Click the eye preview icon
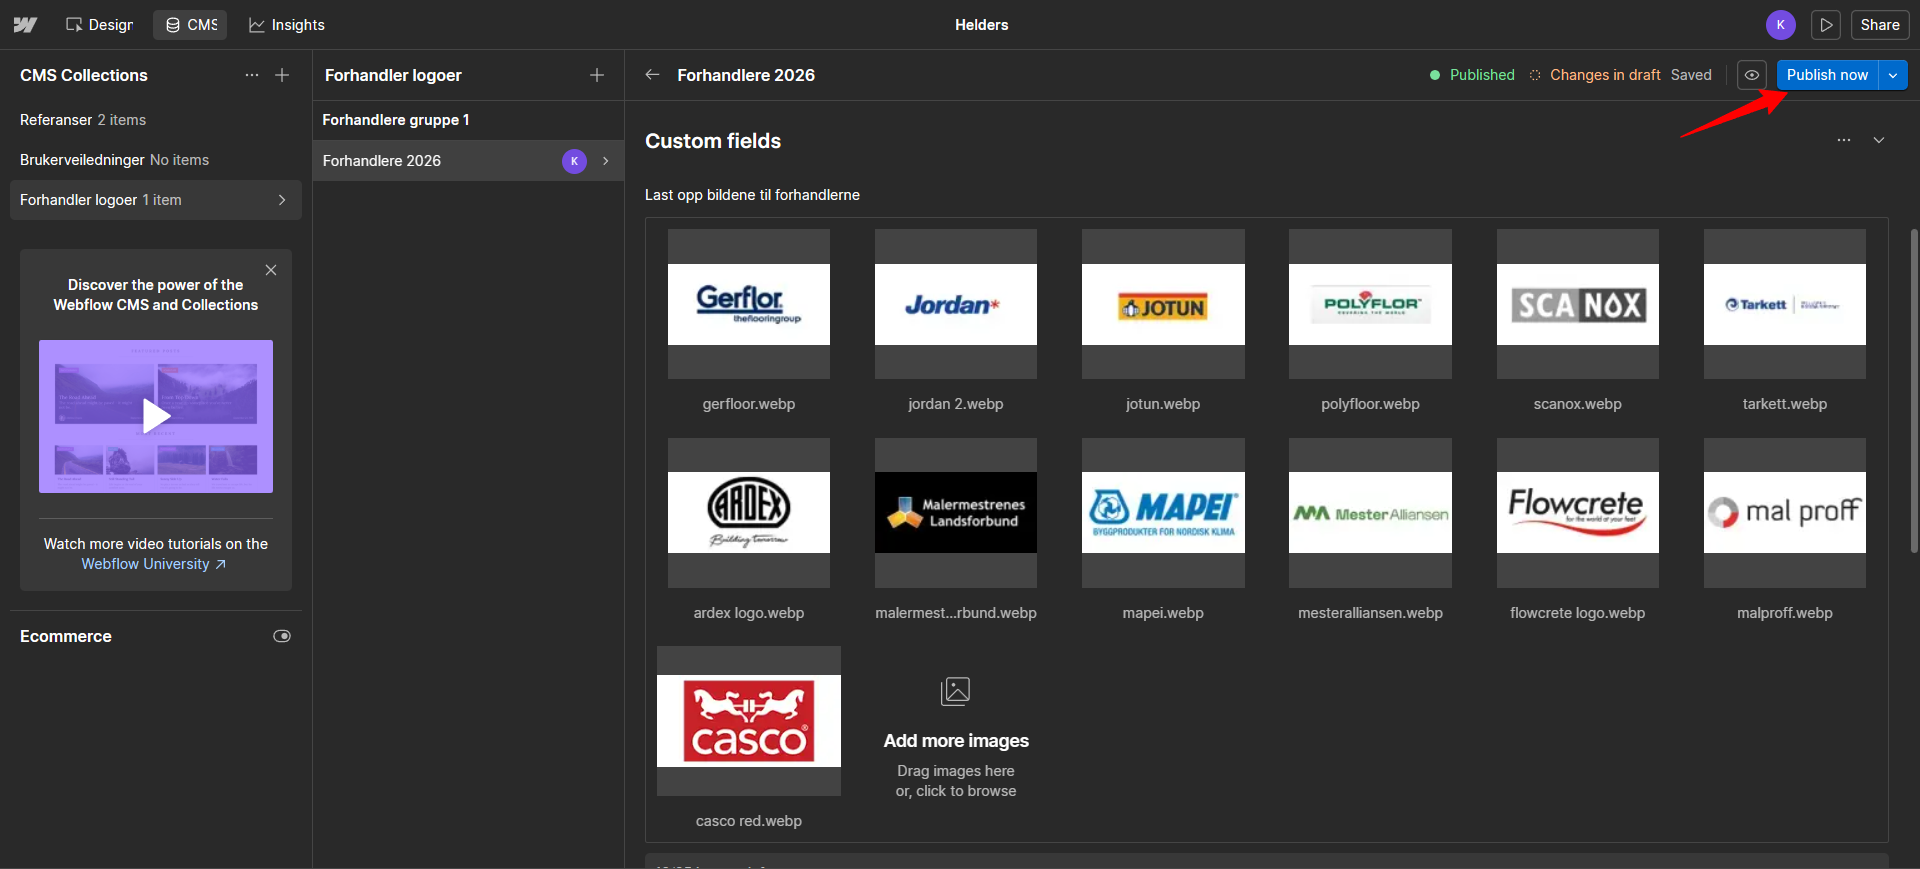The height and width of the screenshot is (869, 1920). tap(1752, 75)
